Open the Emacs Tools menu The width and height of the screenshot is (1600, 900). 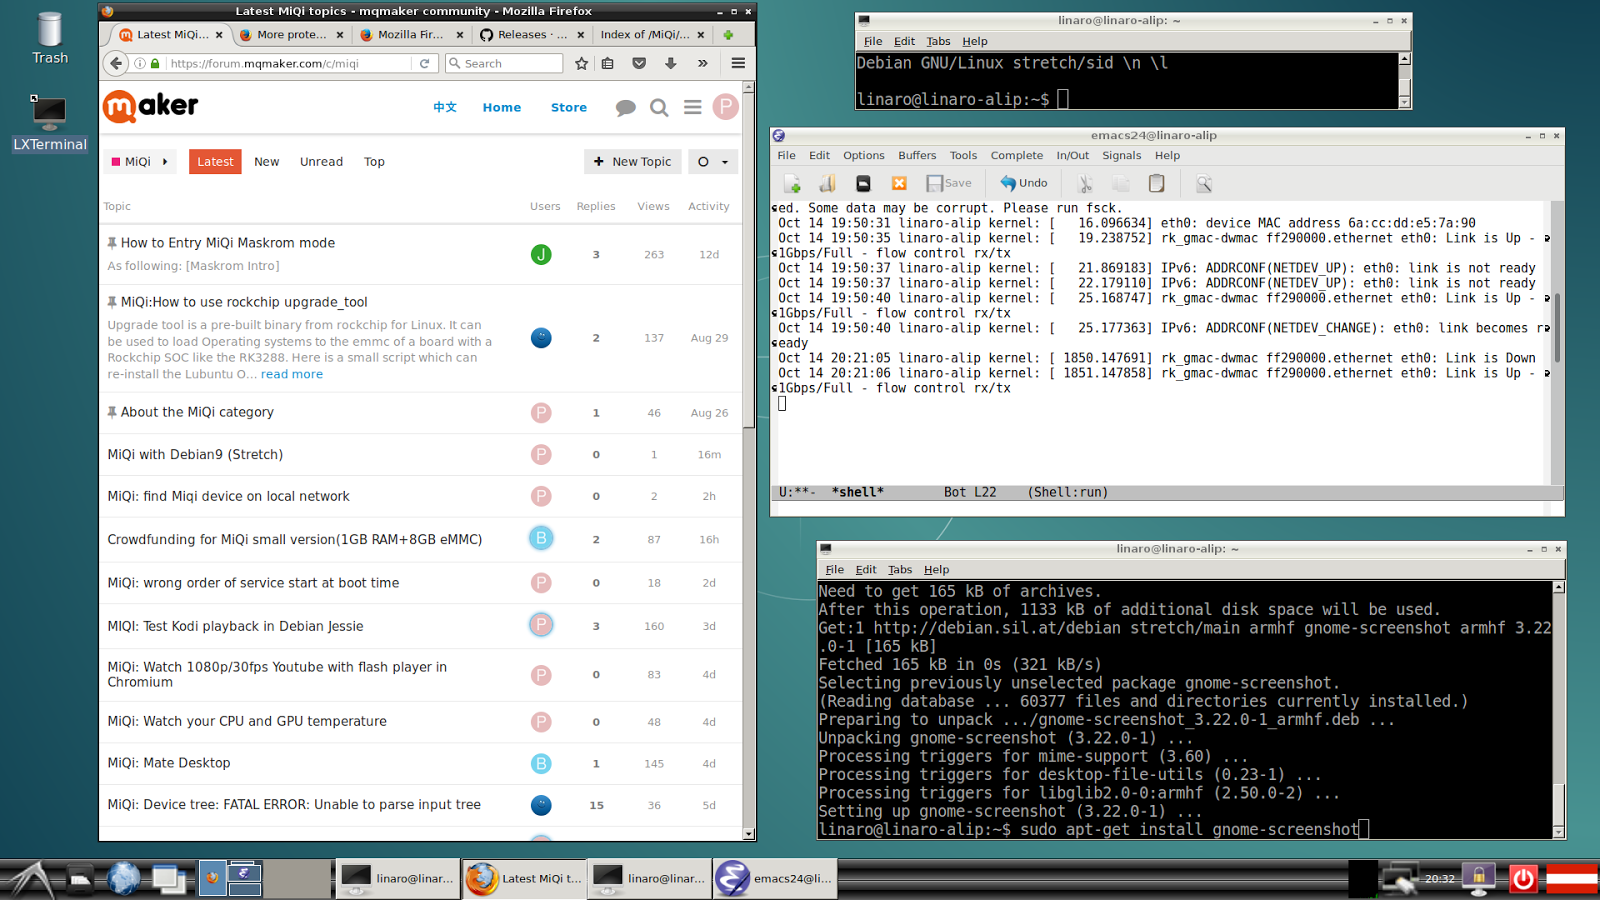point(963,155)
